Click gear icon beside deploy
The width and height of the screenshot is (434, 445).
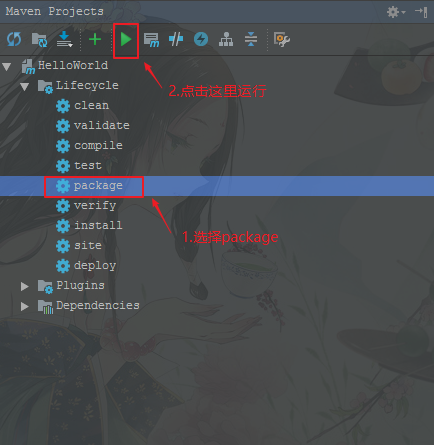click(x=63, y=266)
